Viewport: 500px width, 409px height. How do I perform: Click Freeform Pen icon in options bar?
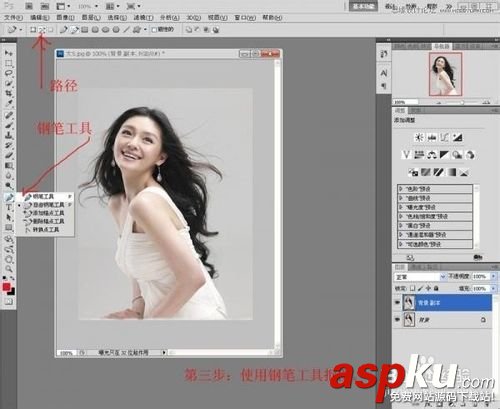tap(74, 30)
